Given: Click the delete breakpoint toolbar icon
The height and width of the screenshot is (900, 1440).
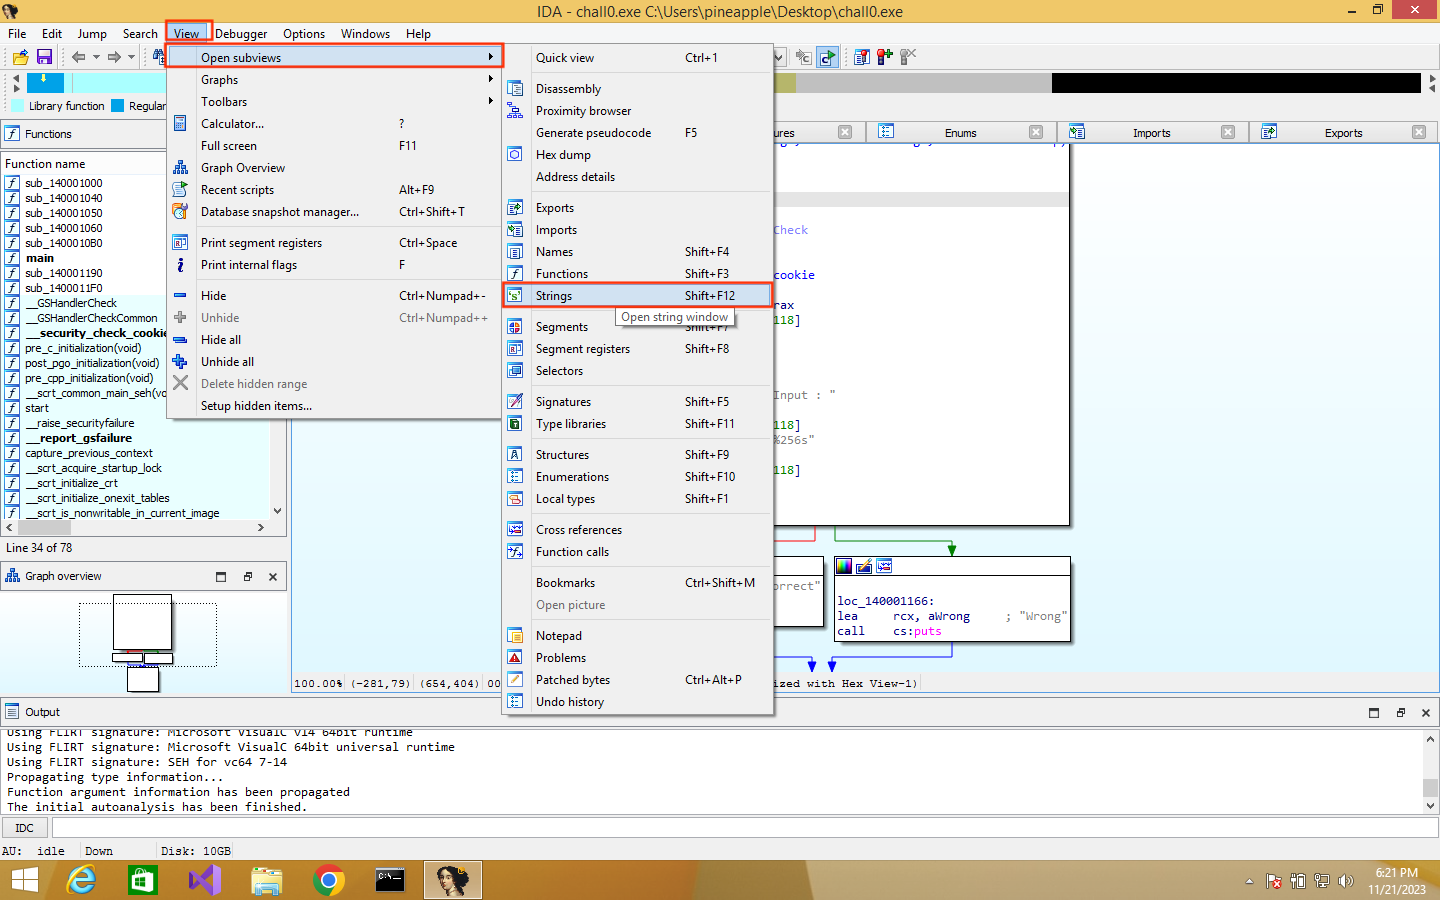Looking at the screenshot, I should [908, 57].
